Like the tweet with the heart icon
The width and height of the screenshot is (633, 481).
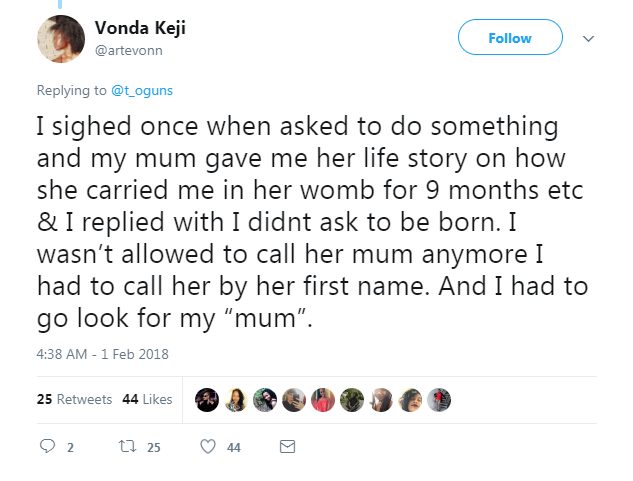(x=209, y=448)
